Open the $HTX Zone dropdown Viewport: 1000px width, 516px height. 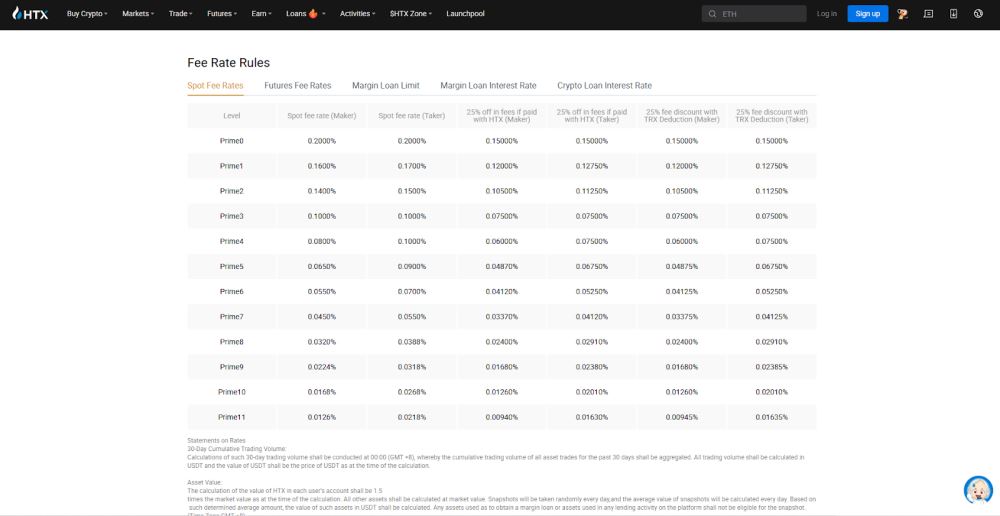tap(411, 13)
